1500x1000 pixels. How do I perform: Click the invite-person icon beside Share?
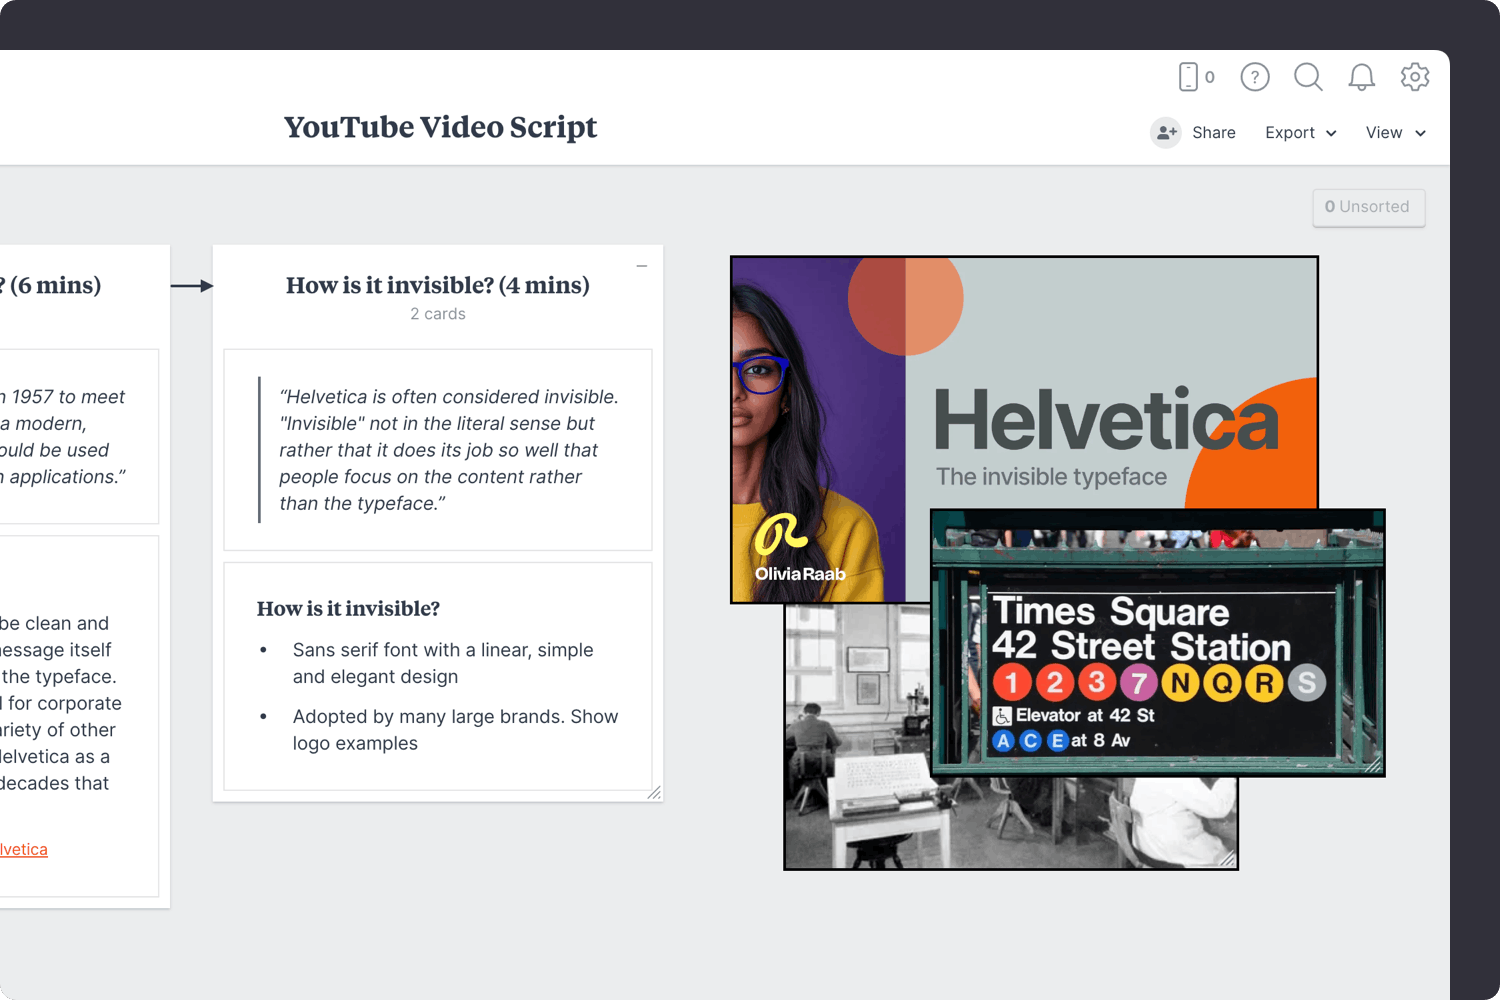pos(1166,132)
